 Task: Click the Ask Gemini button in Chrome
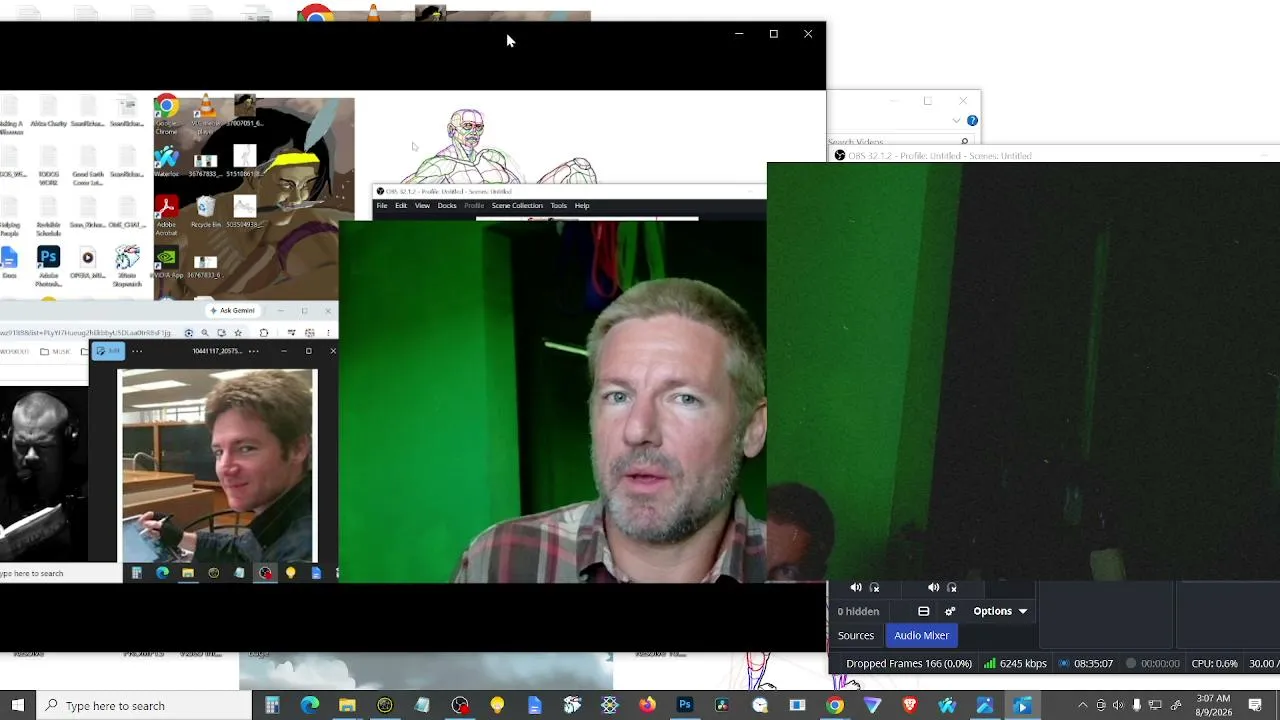point(232,310)
